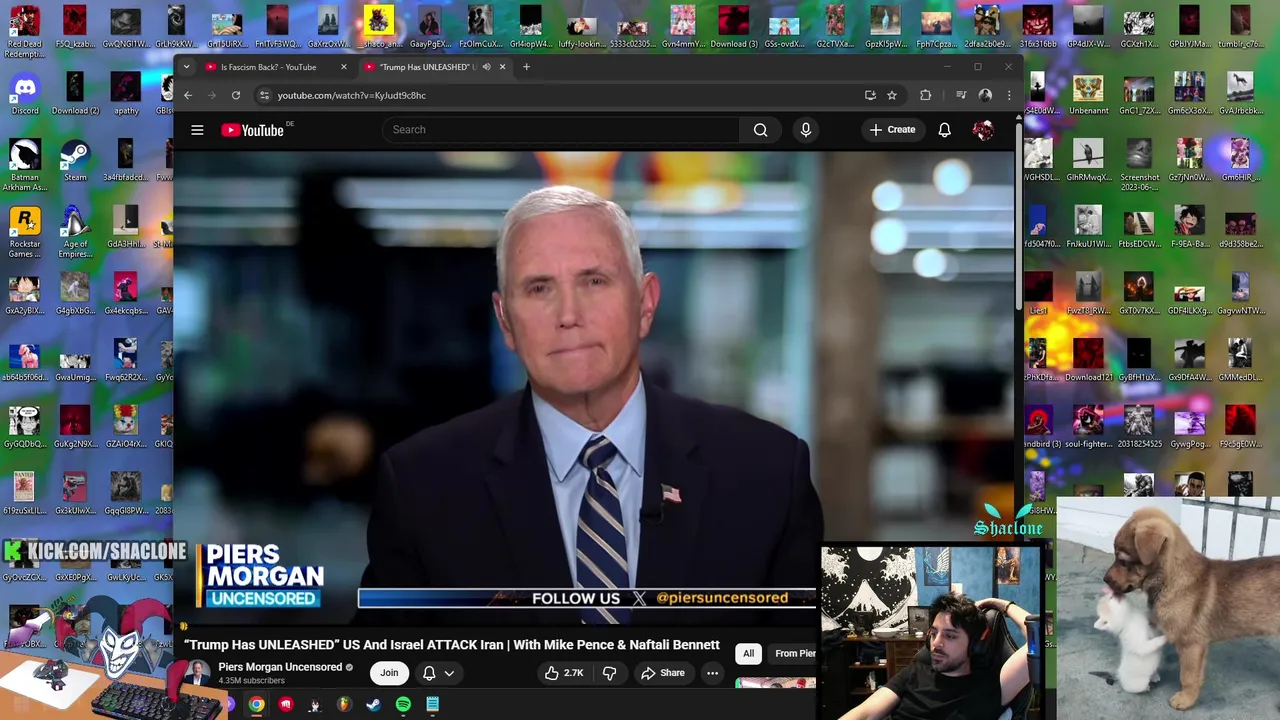The width and height of the screenshot is (1280, 720).
Task: Open the YouTube notifications bell
Action: click(944, 130)
